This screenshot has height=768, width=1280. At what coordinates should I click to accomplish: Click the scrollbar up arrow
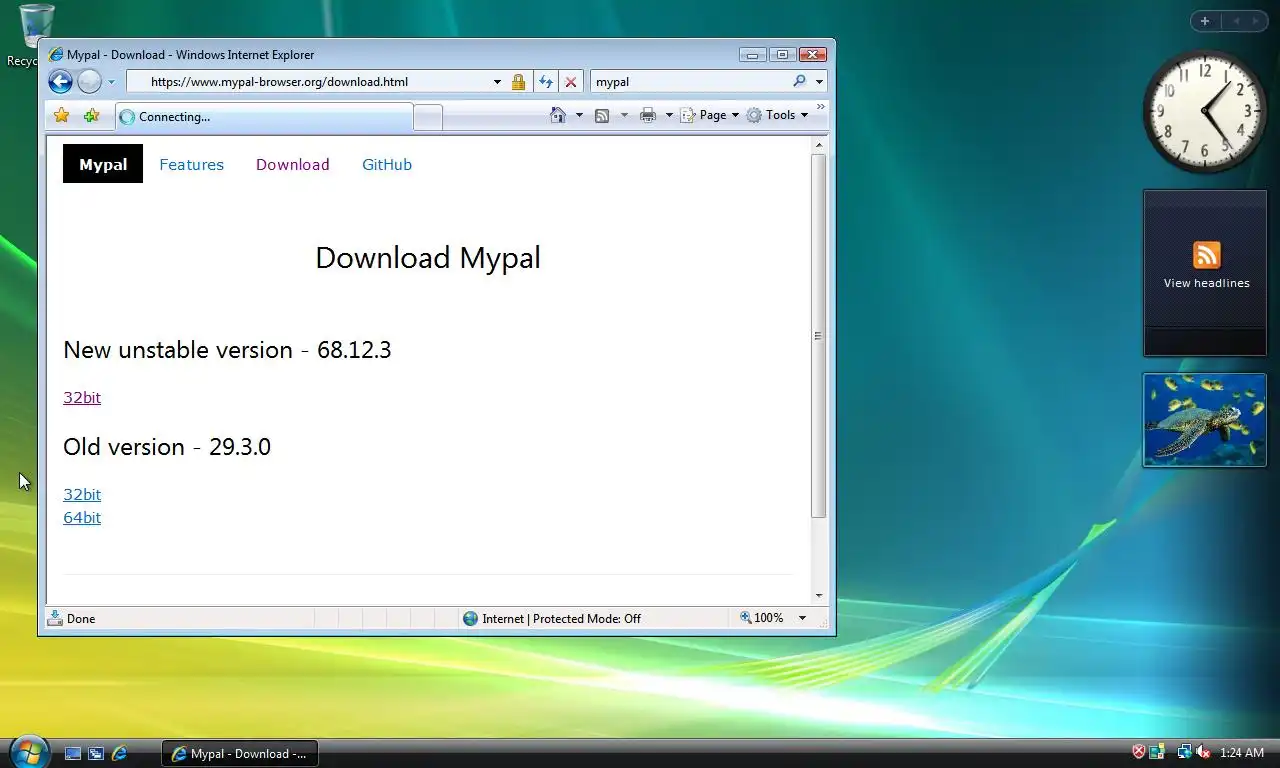tap(818, 145)
